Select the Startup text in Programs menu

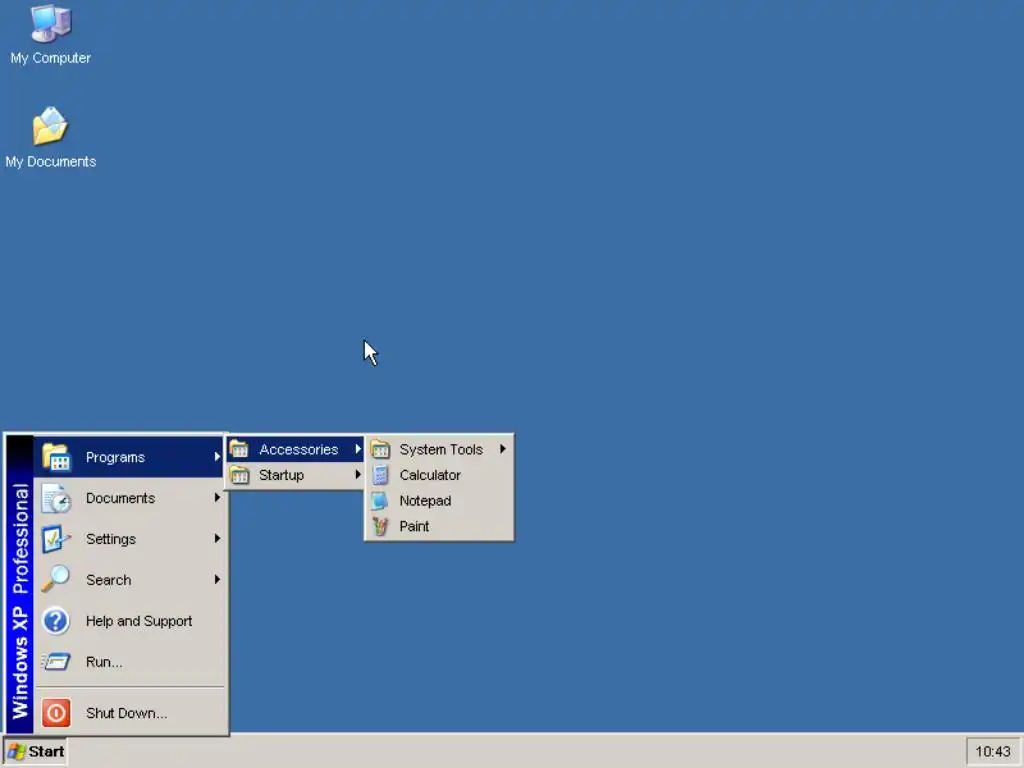(281, 475)
